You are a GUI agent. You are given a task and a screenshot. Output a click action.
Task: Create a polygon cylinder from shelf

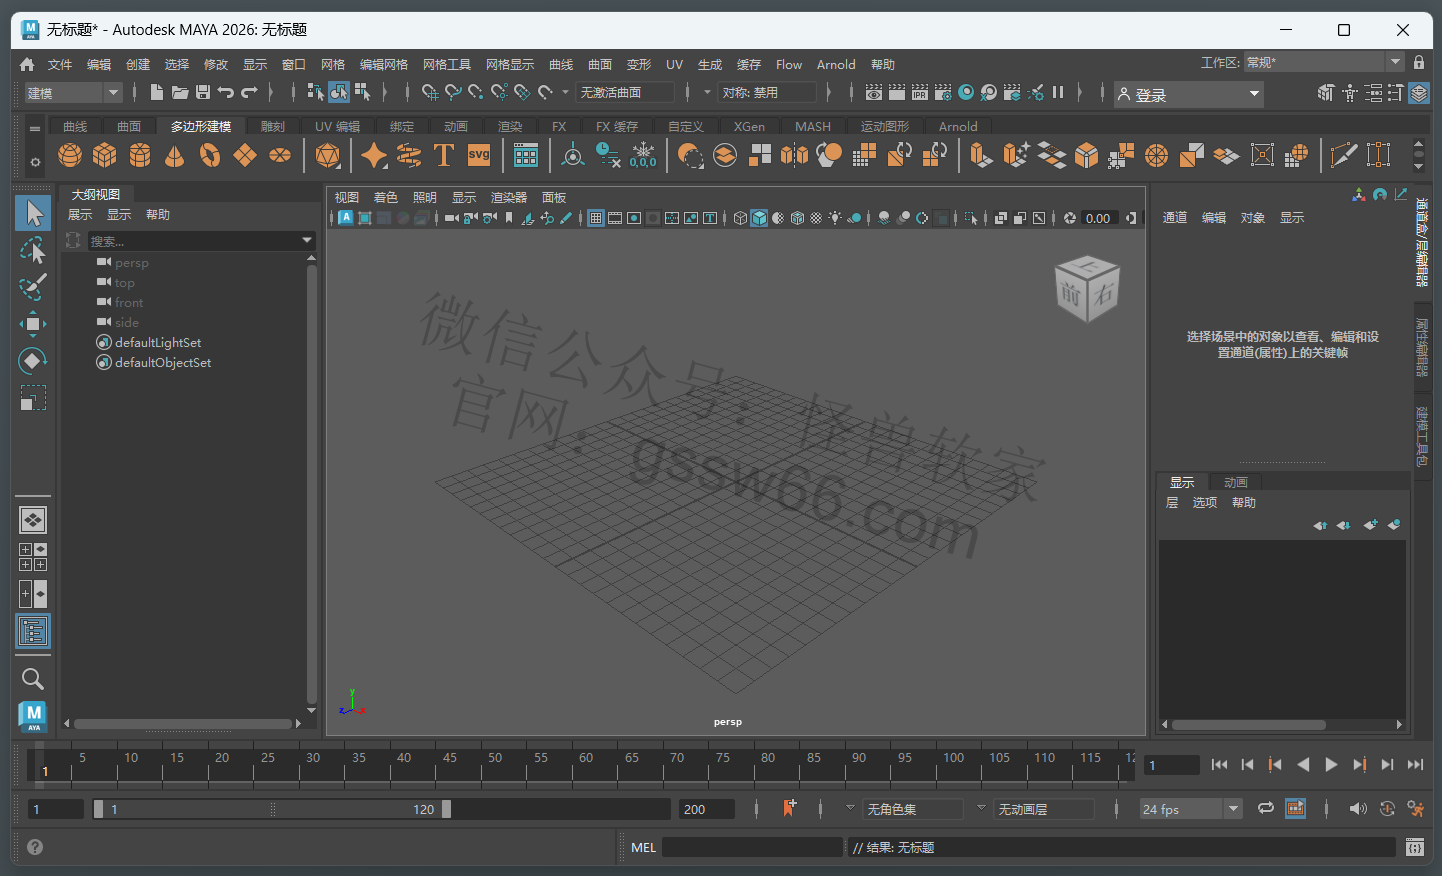(140, 155)
